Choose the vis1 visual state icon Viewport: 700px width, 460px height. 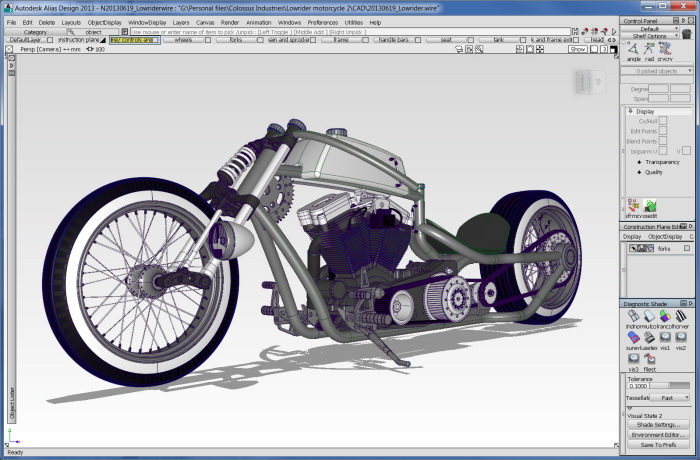(x=665, y=338)
